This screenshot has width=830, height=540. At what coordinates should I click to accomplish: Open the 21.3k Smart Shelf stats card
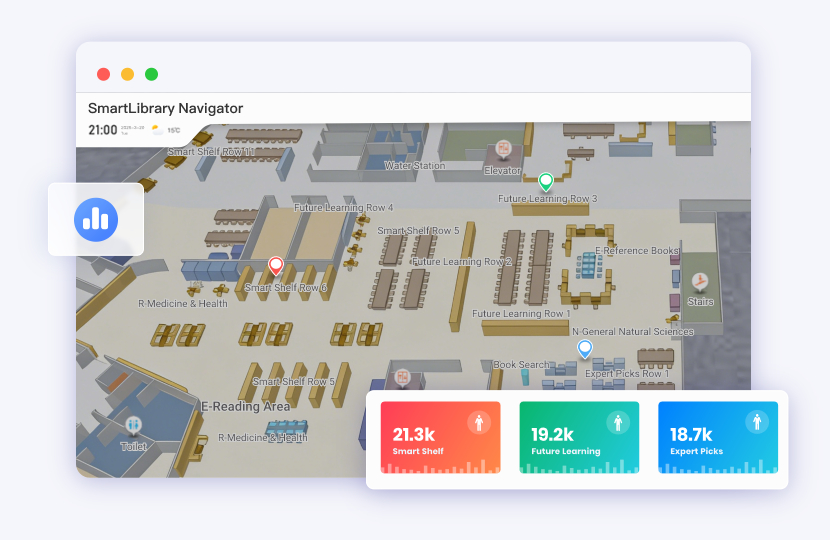(x=441, y=438)
